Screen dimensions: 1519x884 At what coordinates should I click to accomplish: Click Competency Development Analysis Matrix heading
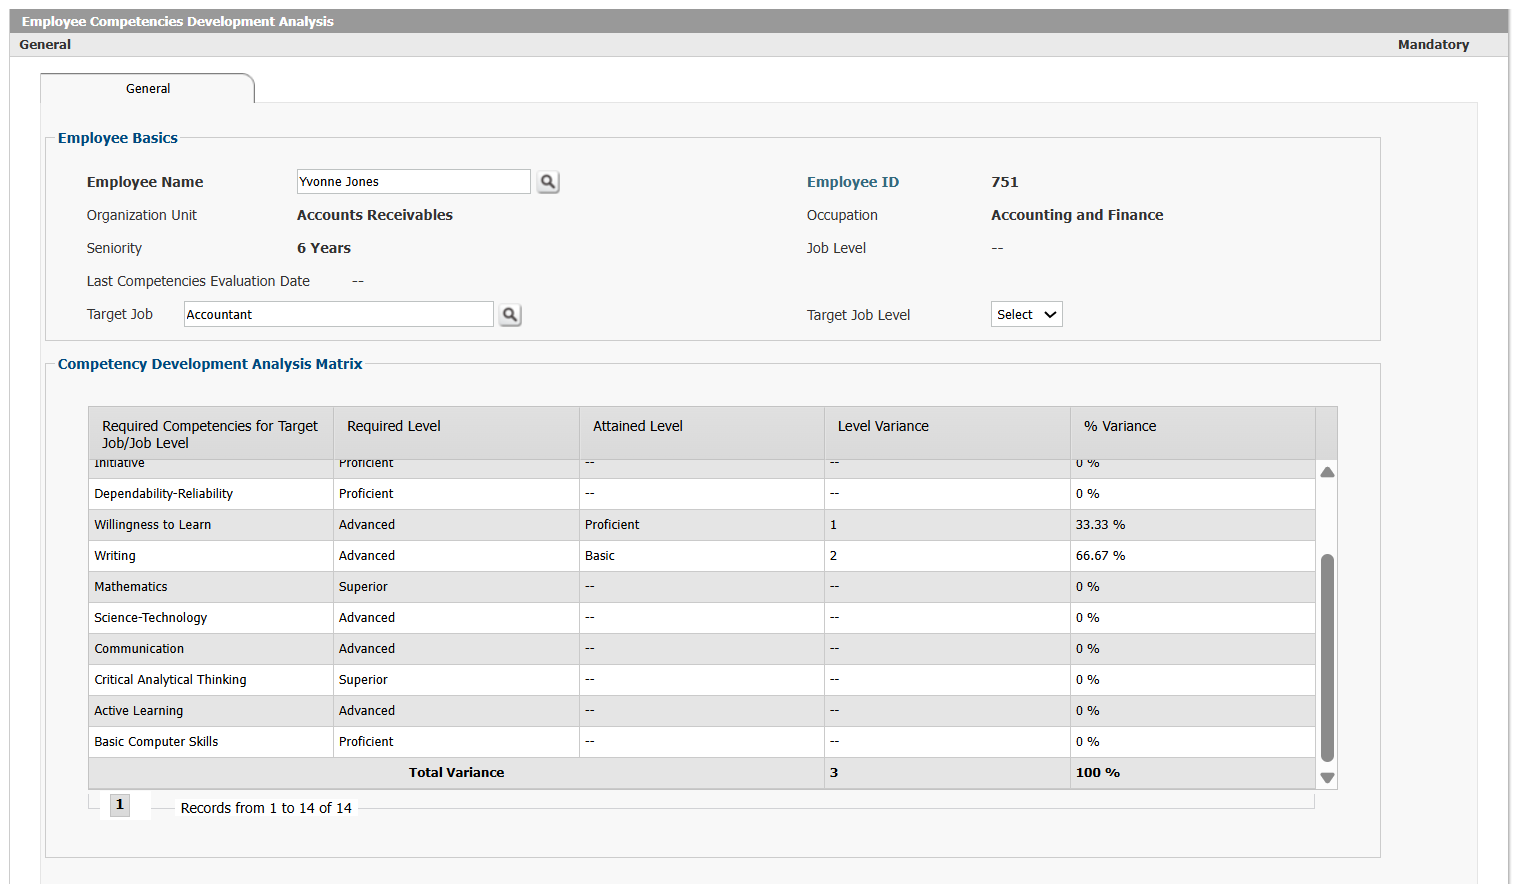[x=210, y=364]
